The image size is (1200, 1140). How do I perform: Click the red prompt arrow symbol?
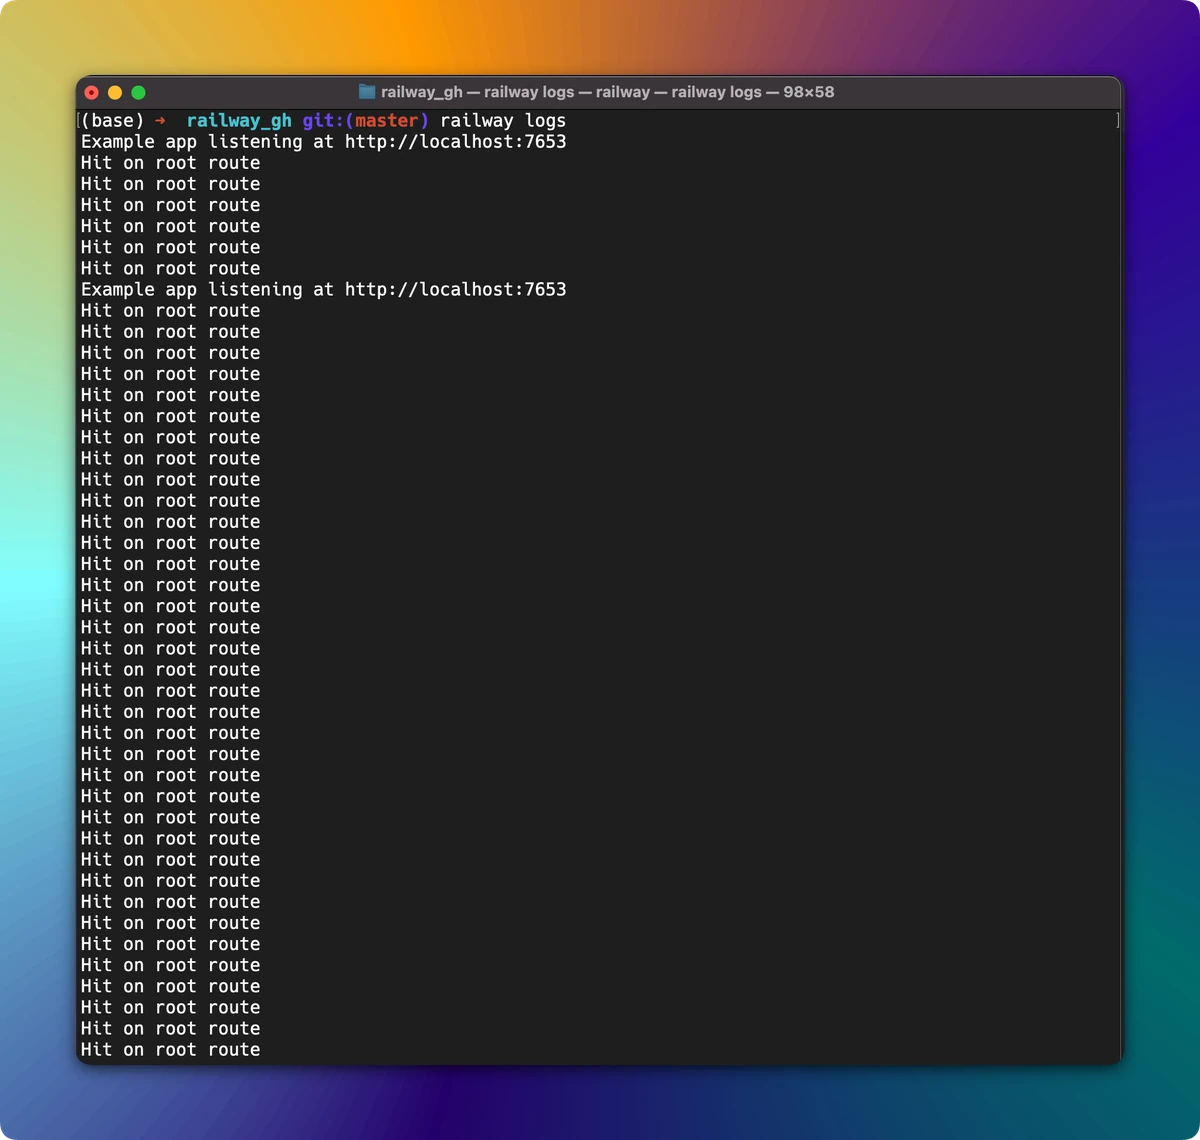tap(160, 121)
